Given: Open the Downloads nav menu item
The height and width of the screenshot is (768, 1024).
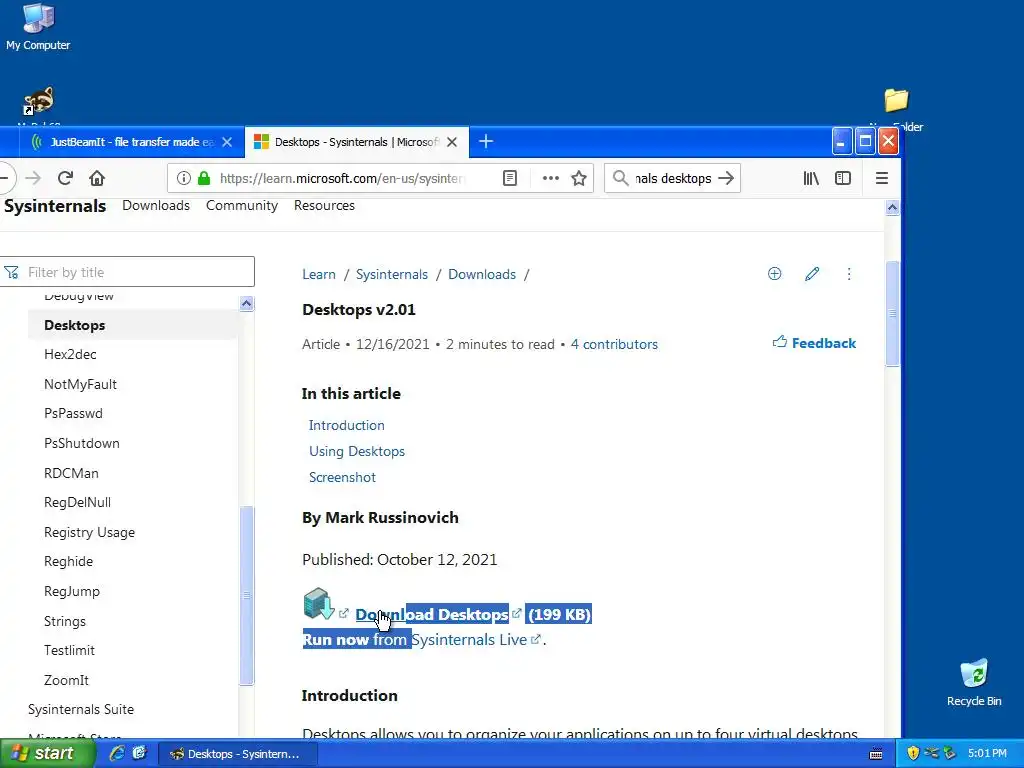Looking at the screenshot, I should pos(156,205).
